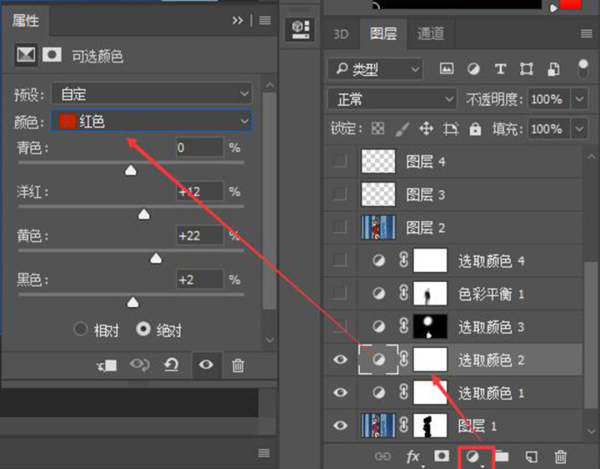Filter layers by type (T) icon
Viewport: 600px width, 469px height.
pyautogui.click(x=500, y=69)
